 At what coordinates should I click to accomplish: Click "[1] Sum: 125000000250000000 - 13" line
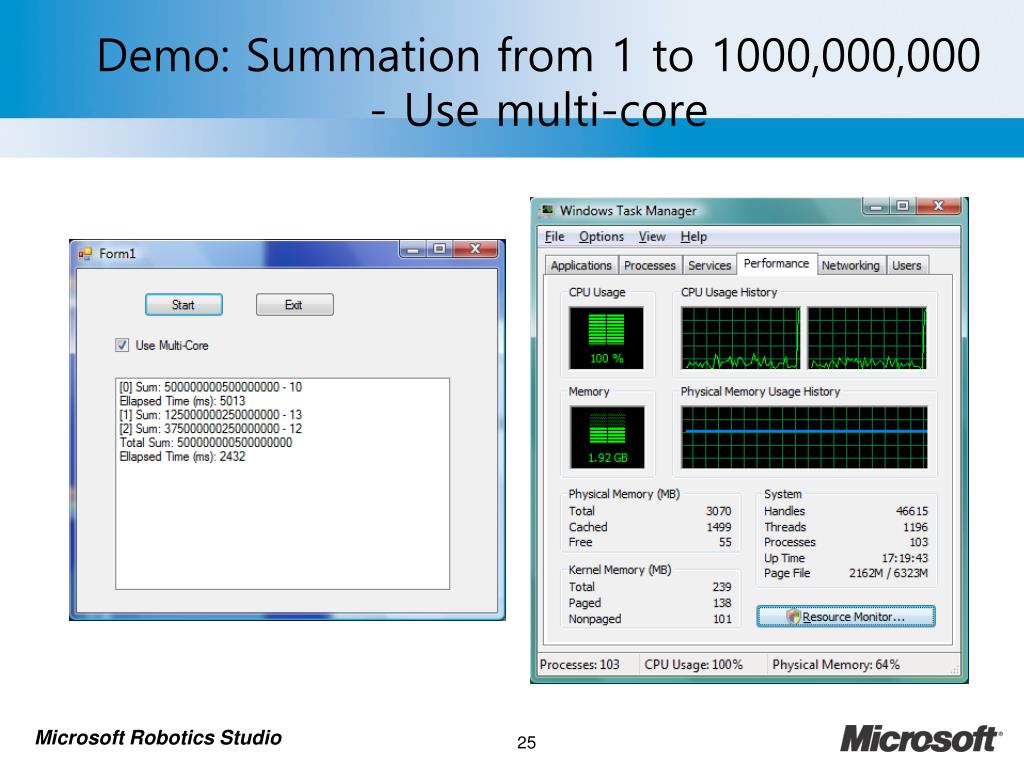coord(210,415)
